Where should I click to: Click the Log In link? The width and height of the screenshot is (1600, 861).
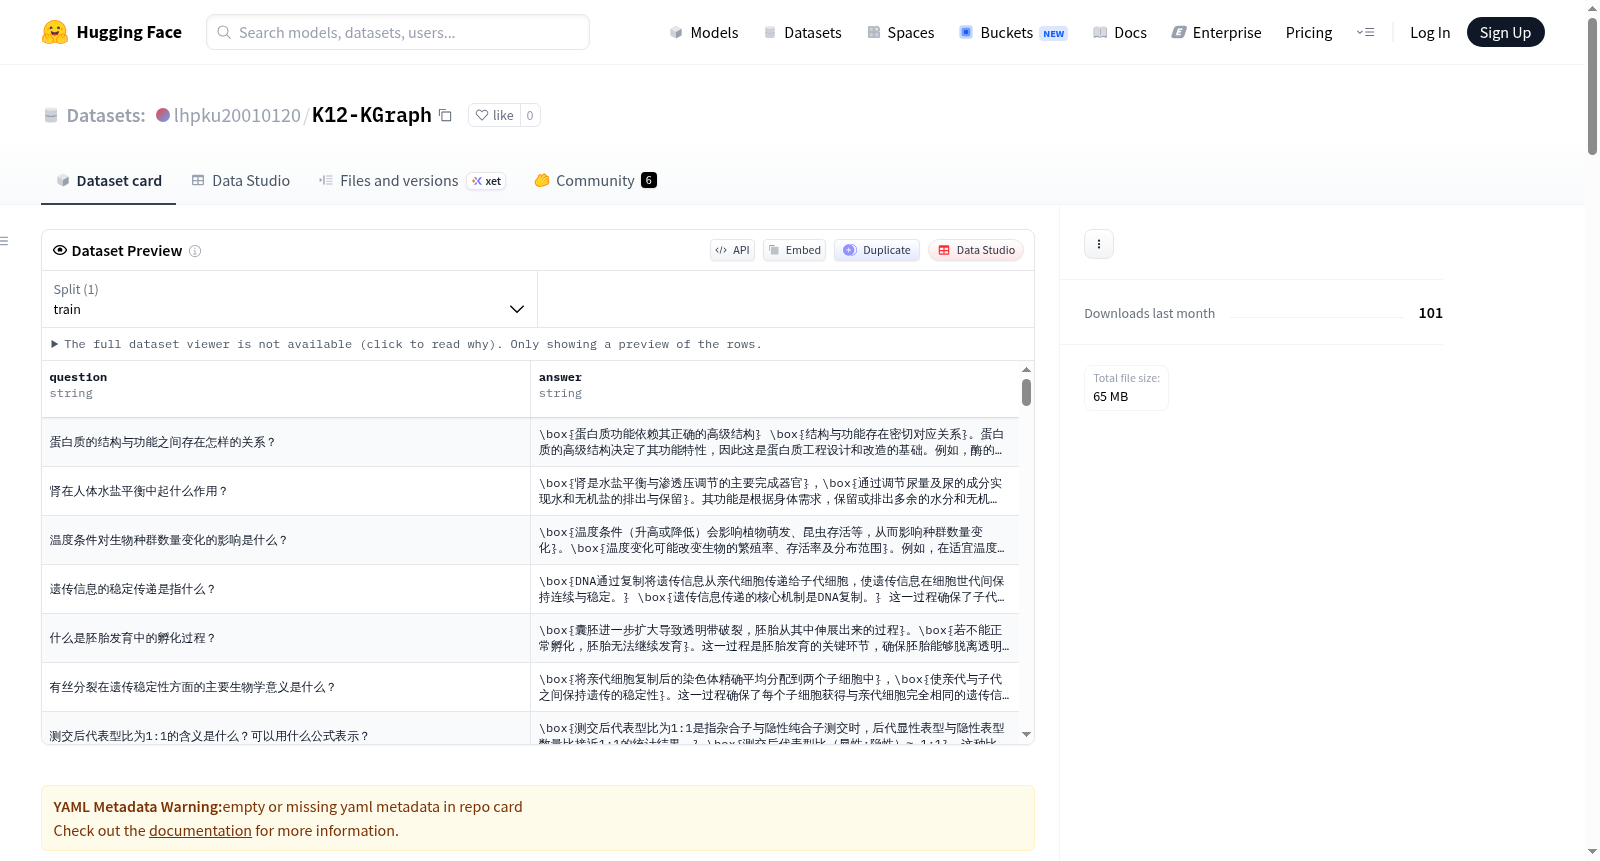(1430, 32)
